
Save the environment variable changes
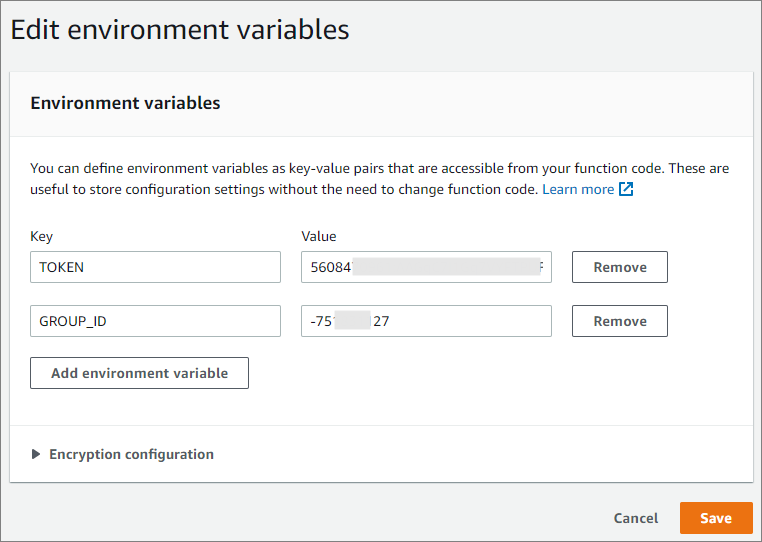tap(716, 518)
